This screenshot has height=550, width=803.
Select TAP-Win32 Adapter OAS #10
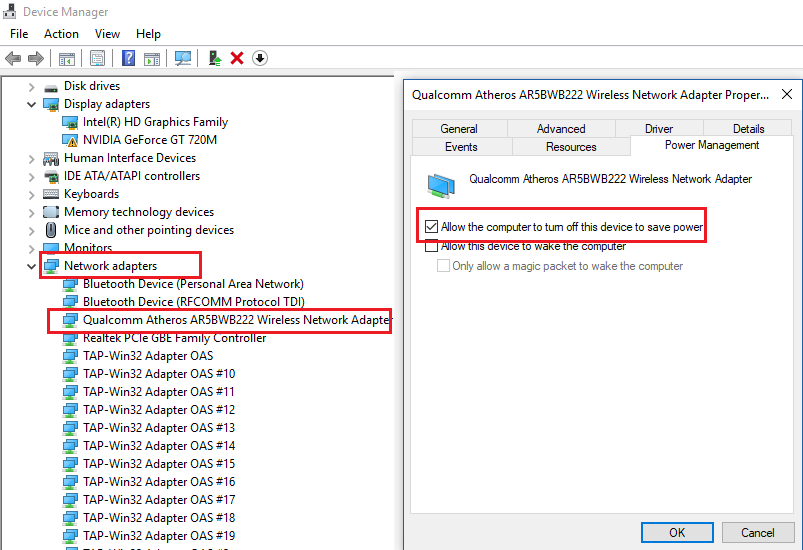pos(159,374)
